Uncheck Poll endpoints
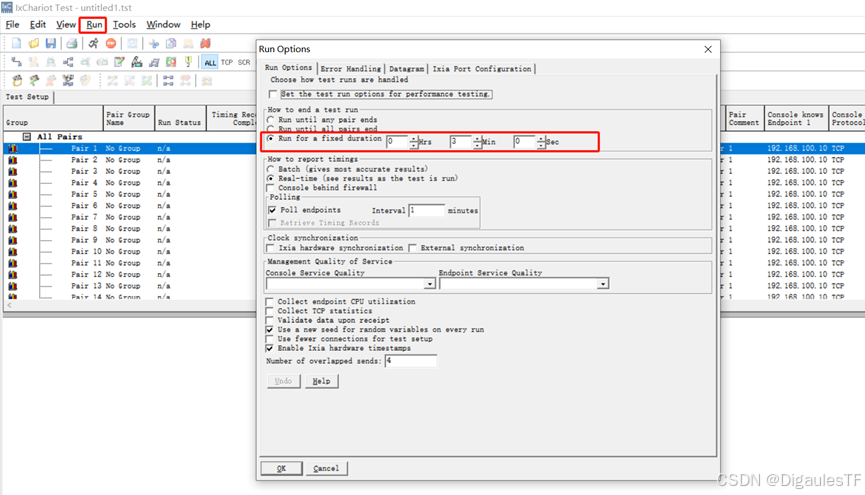 pos(272,210)
